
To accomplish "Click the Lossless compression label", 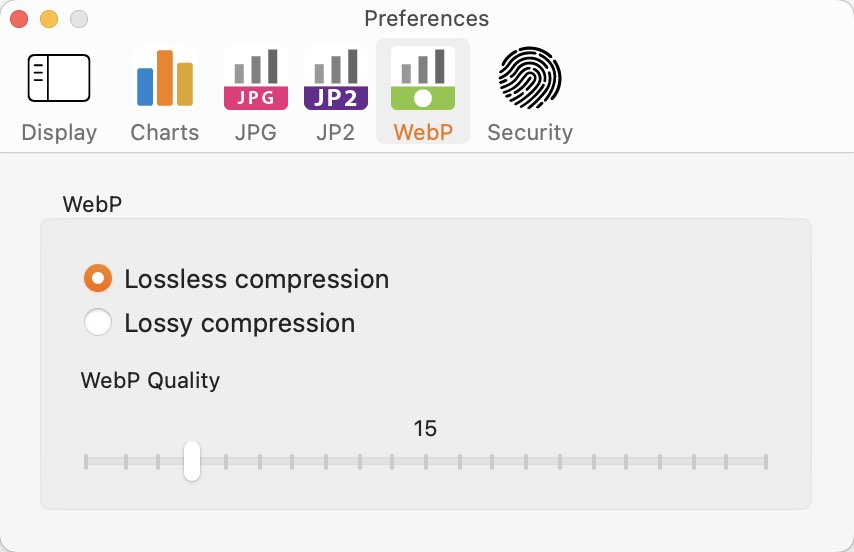I will tap(257, 279).
